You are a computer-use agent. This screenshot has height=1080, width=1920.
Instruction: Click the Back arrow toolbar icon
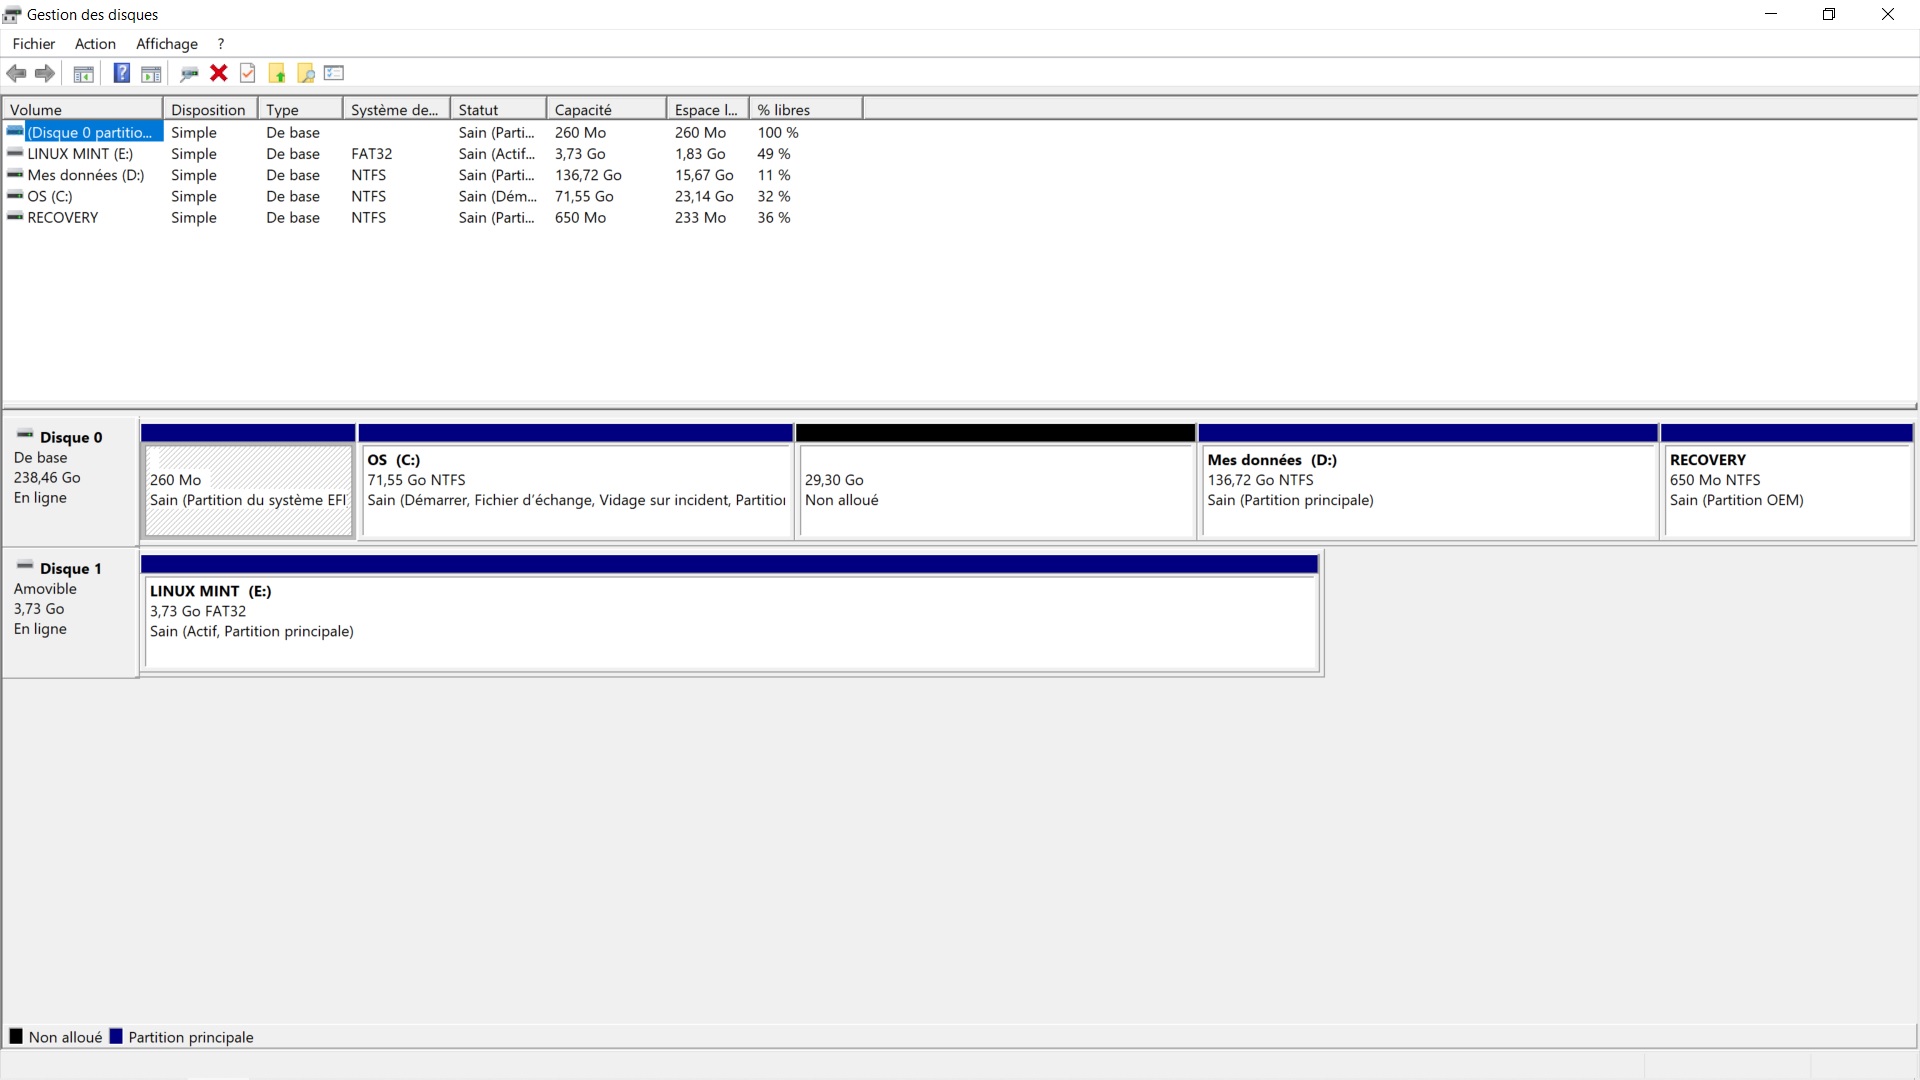point(16,73)
